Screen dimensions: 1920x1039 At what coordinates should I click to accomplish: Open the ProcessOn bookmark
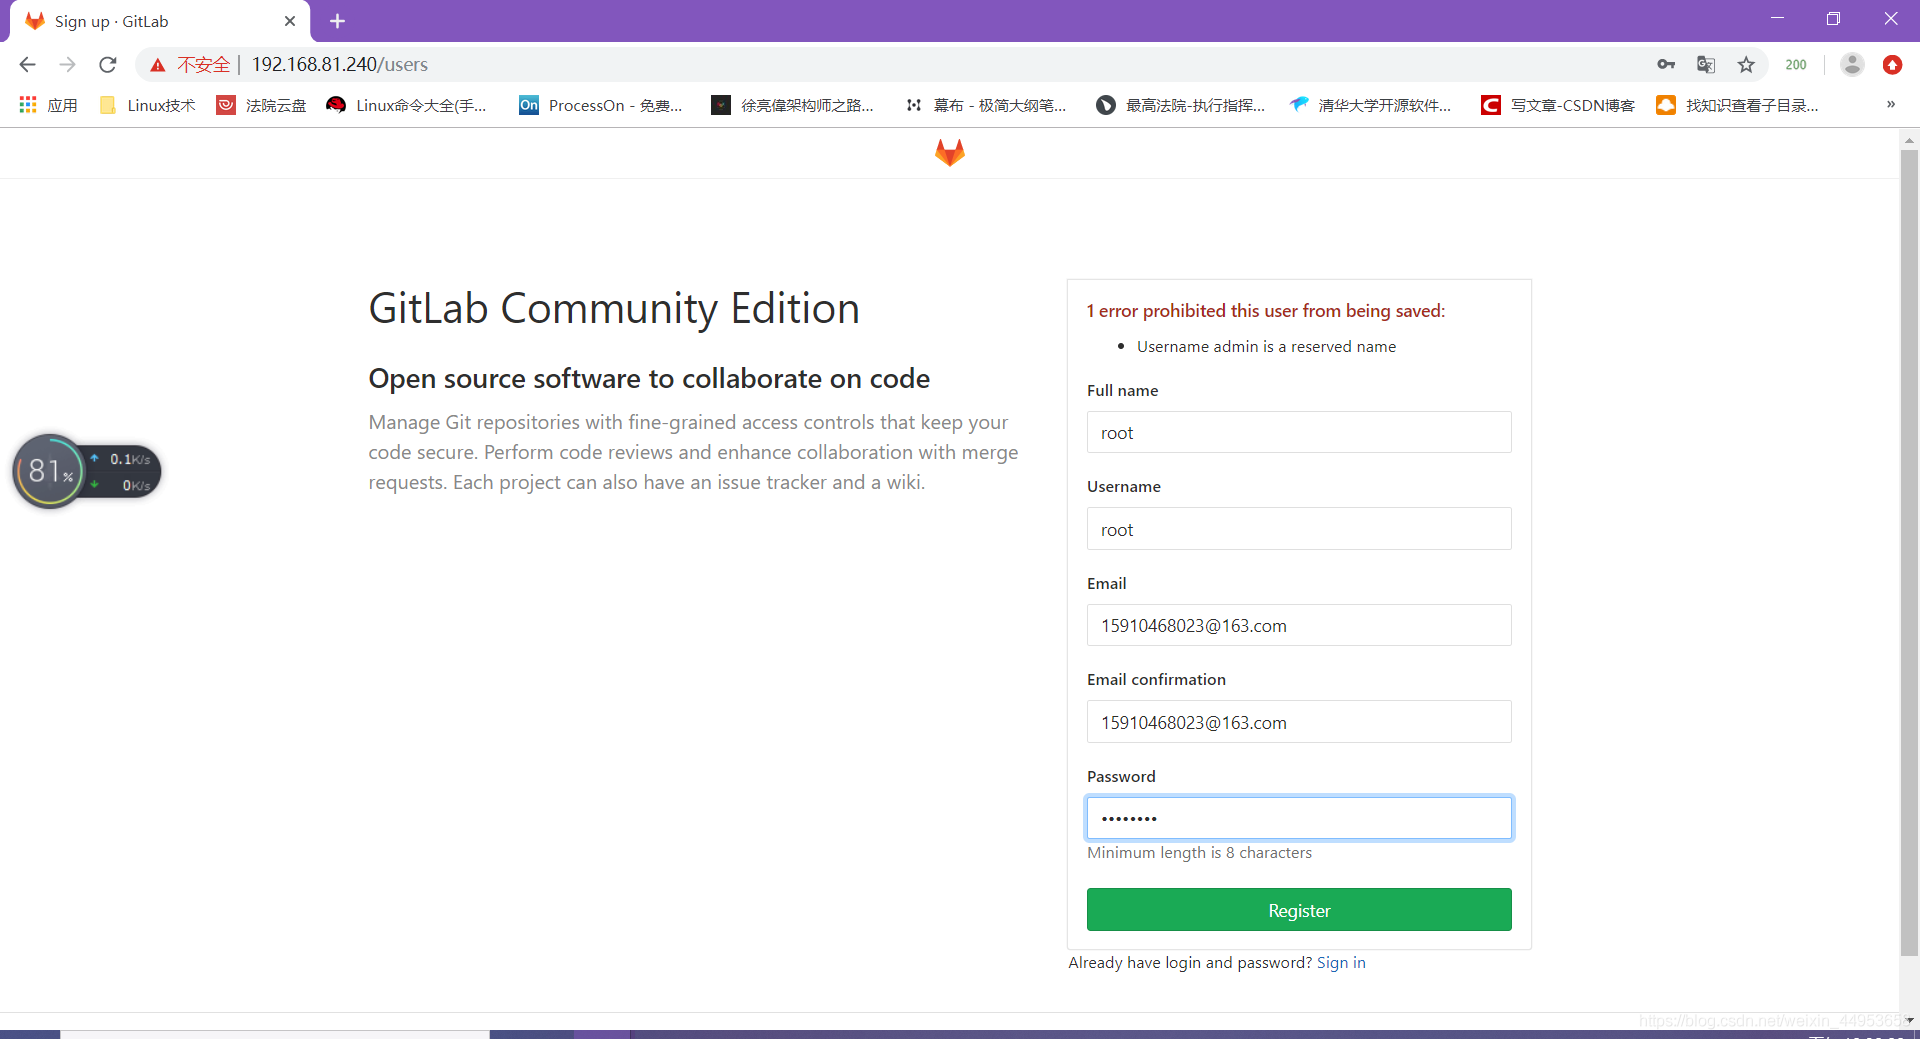coord(601,105)
